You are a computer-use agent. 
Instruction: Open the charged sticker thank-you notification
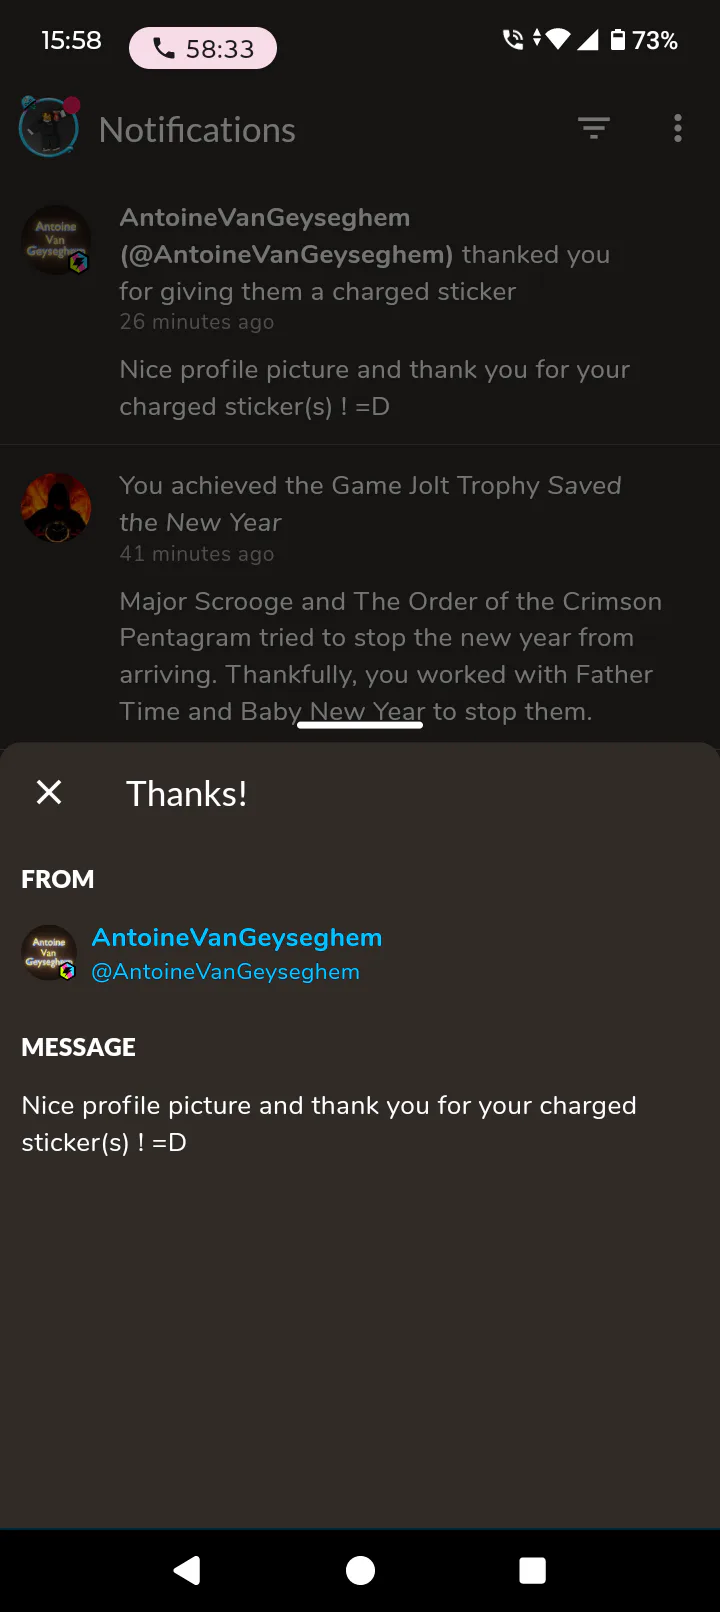point(360,312)
